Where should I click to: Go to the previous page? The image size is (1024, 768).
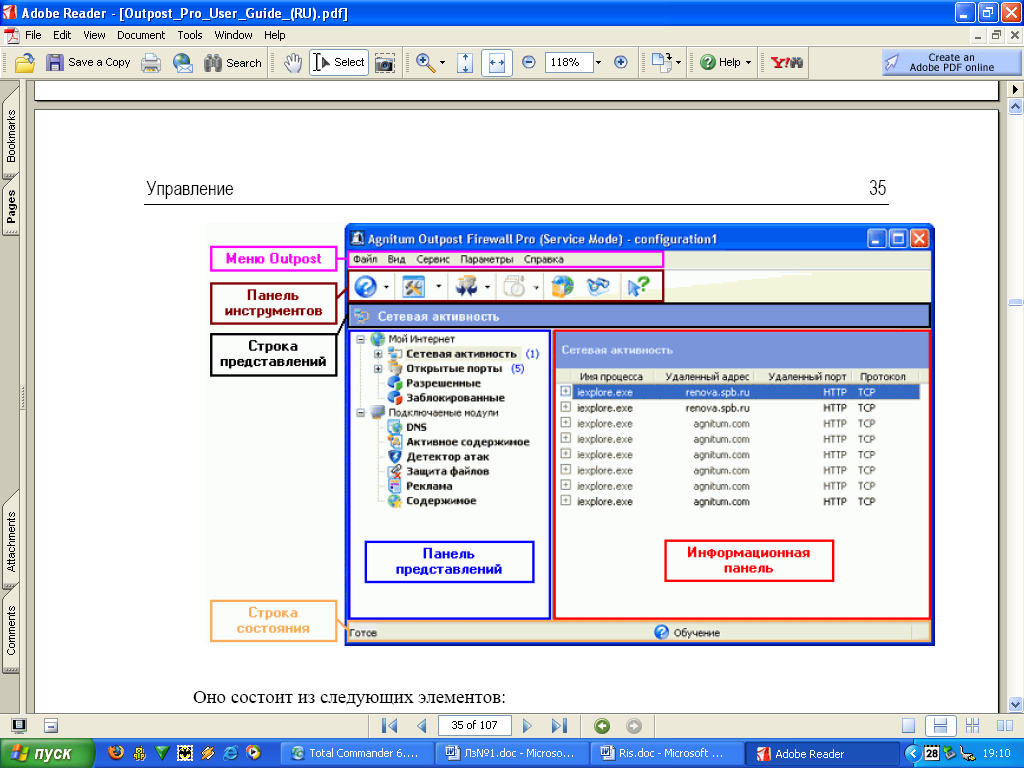(422, 726)
